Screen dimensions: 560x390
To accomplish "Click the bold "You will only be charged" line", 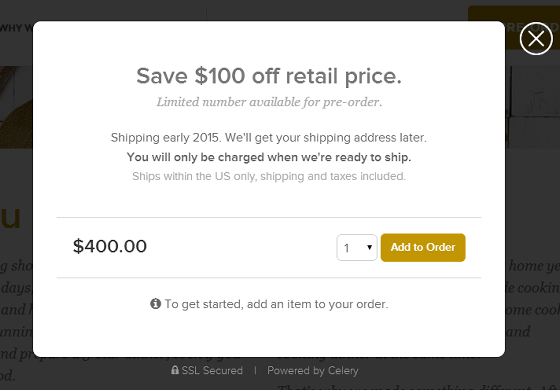I will click(269, 157).
